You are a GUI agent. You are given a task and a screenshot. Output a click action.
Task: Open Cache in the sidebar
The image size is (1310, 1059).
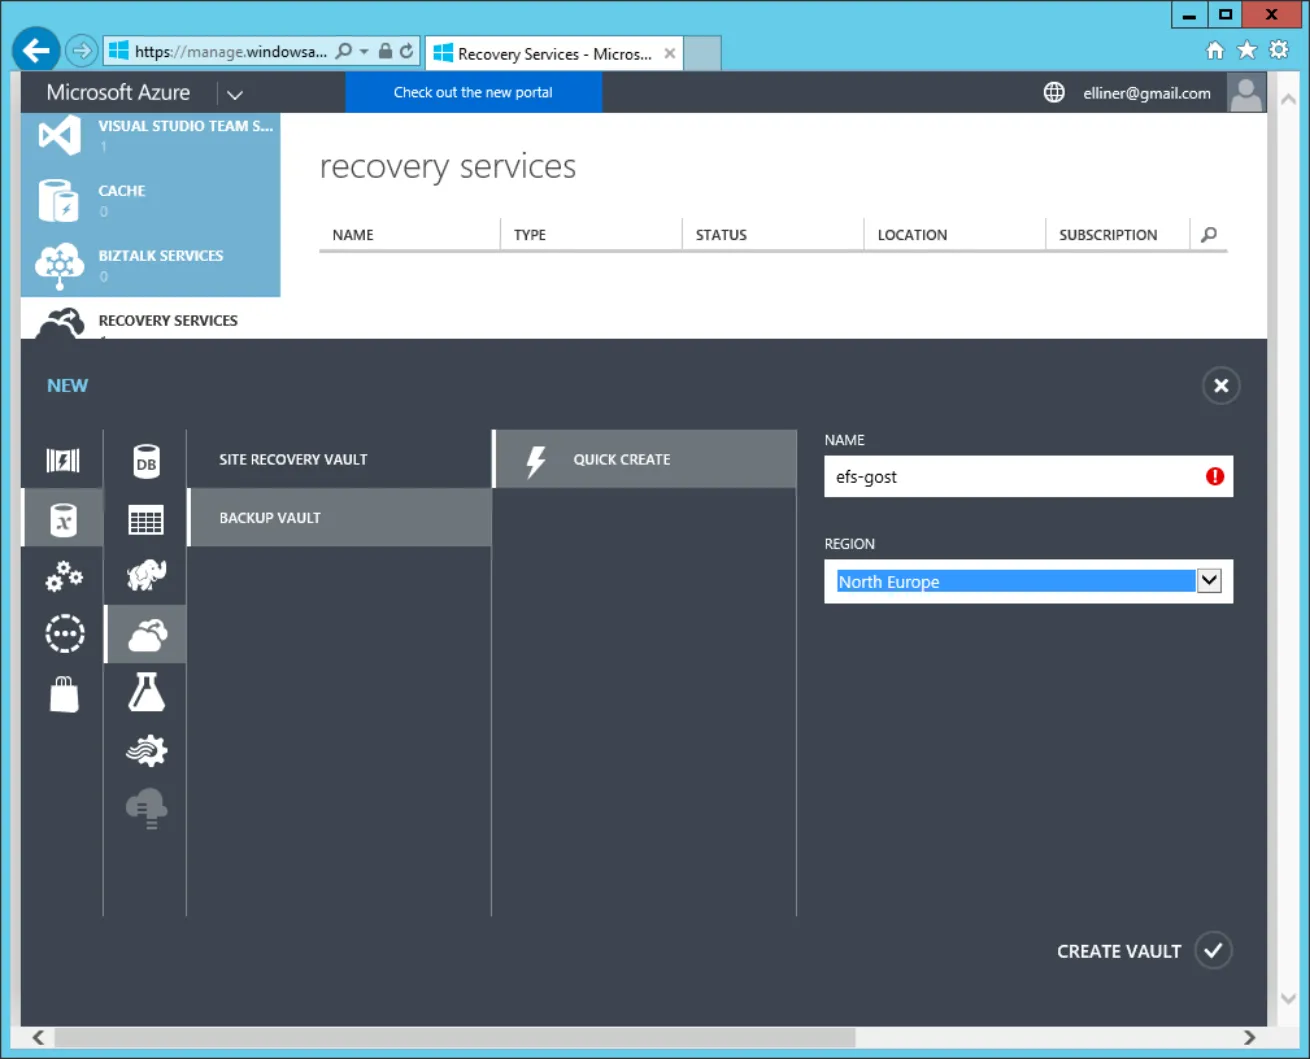pyautogui.click(x=151, y=200)
